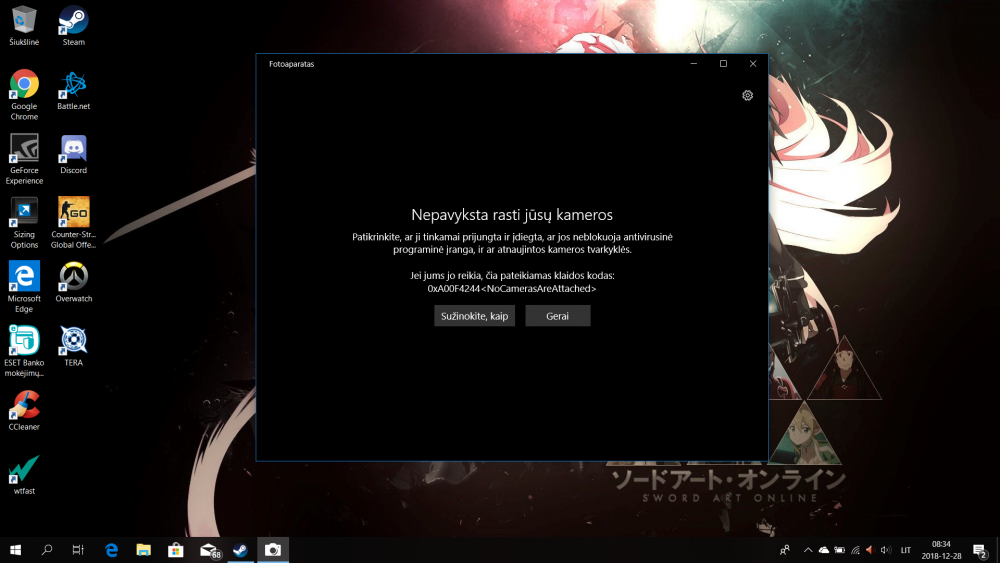Open Task View from the taskbar

(x=78, y=550)
